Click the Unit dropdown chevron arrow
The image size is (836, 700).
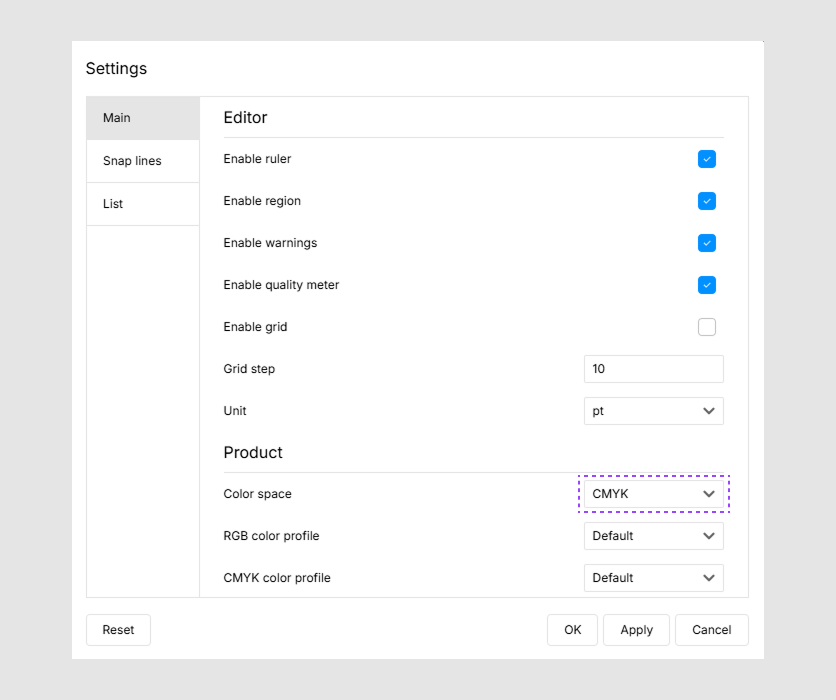point(709,411)
